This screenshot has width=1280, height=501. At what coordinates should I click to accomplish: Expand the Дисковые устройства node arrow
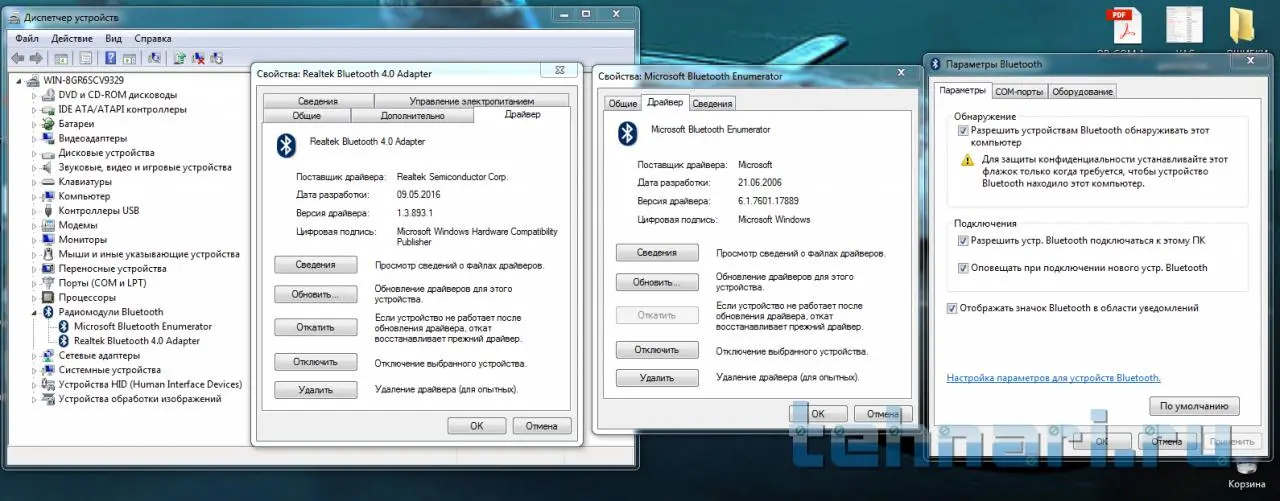pos(35,153)
